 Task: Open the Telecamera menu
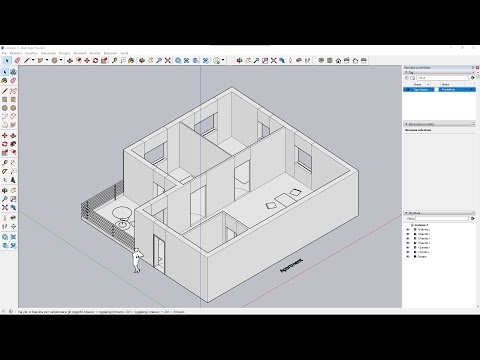coord(48,53)
